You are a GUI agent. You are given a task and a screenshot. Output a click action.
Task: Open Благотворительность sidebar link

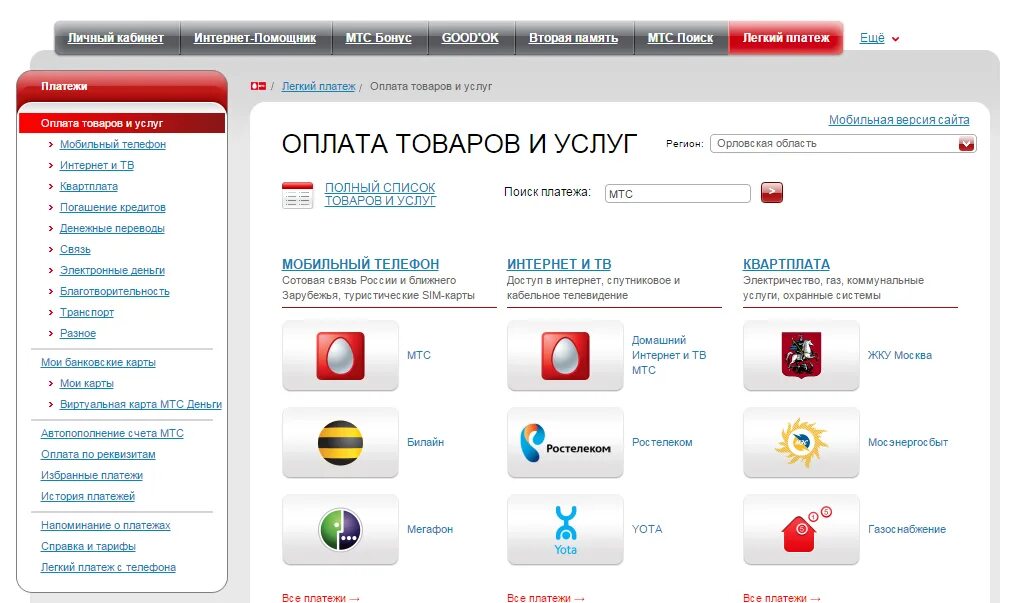pyautogui.click(x=115, y=291)
